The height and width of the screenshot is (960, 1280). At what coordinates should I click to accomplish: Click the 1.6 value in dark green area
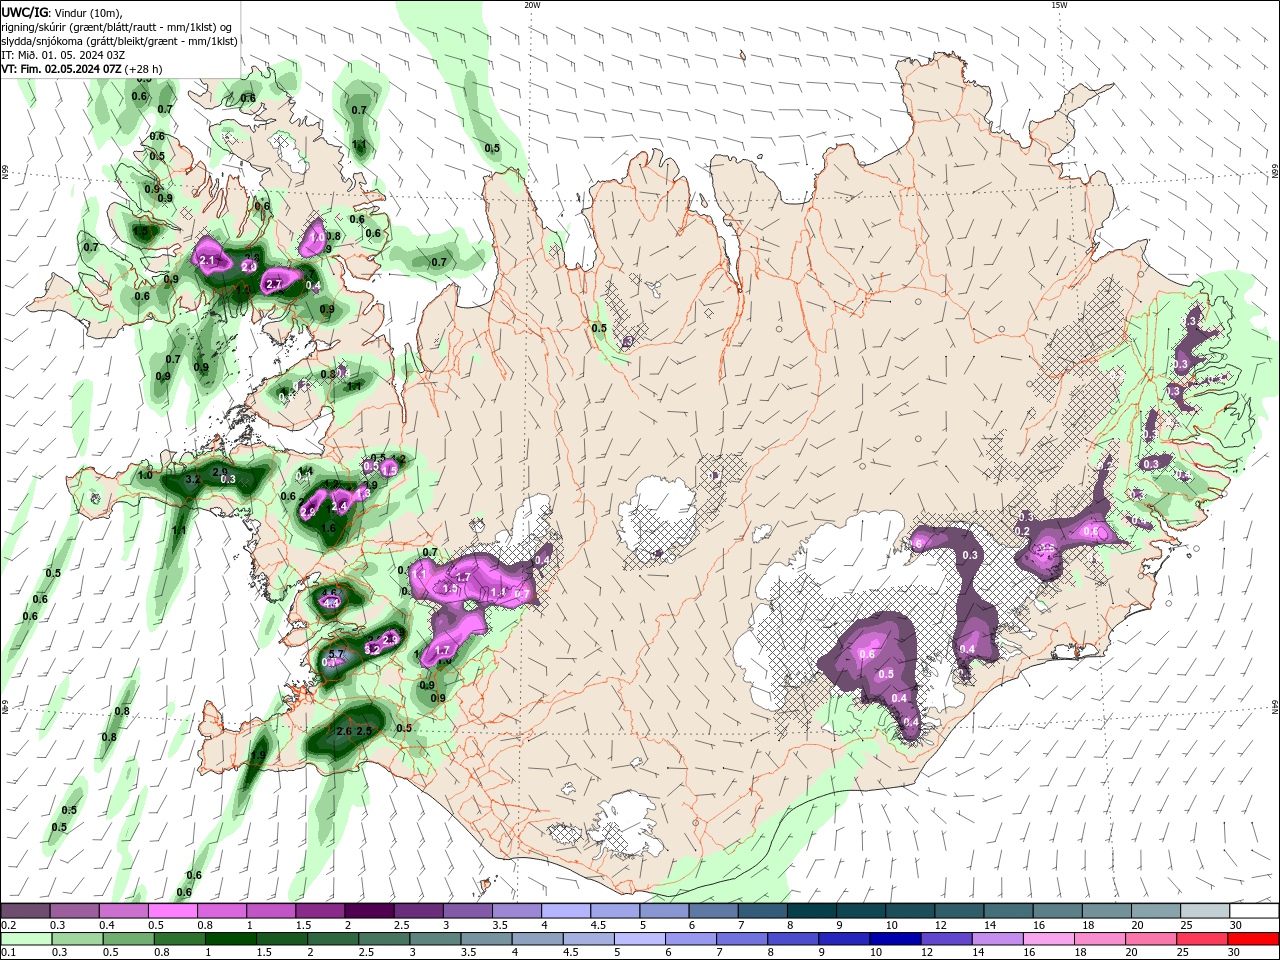(329, 529)
